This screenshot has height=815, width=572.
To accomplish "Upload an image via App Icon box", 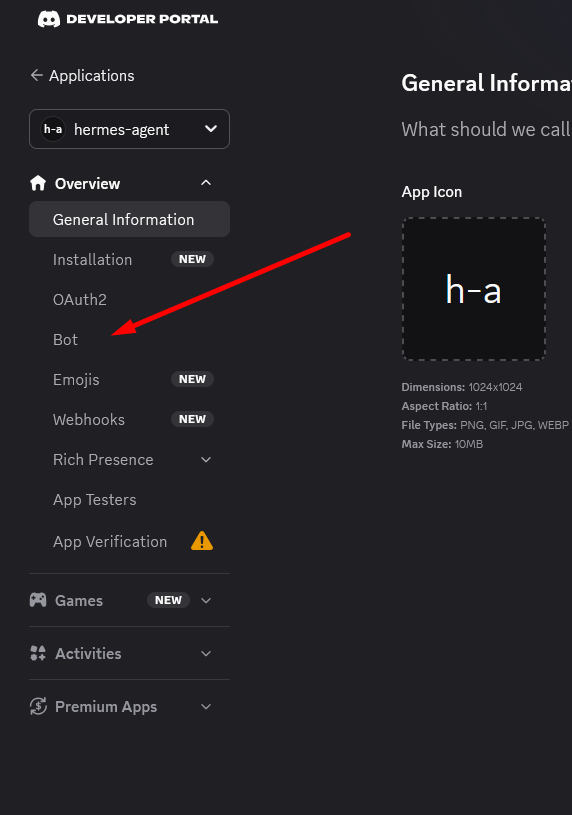I will coord(474,289).
